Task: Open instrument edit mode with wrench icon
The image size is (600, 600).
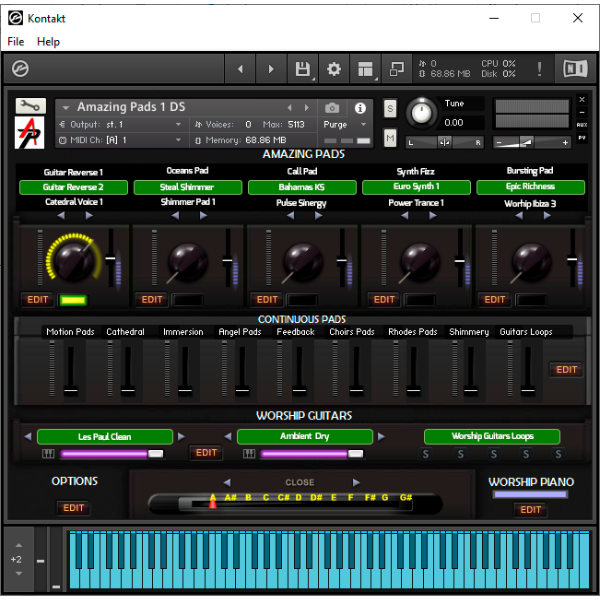Action: [31, 106]
